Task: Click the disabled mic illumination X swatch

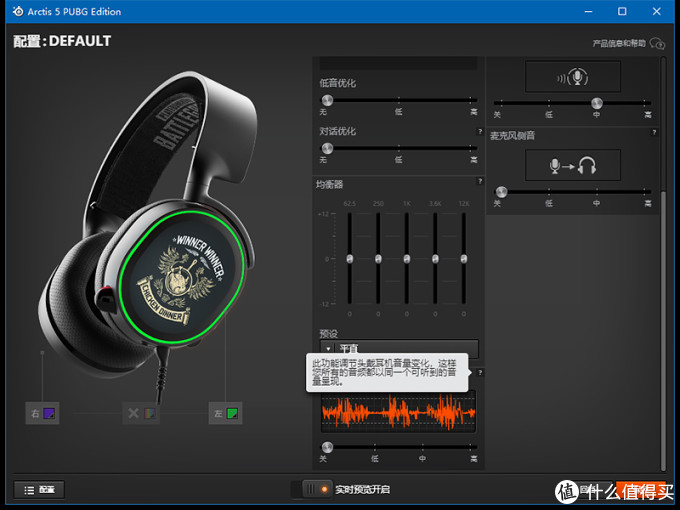Action: point(141,413)
